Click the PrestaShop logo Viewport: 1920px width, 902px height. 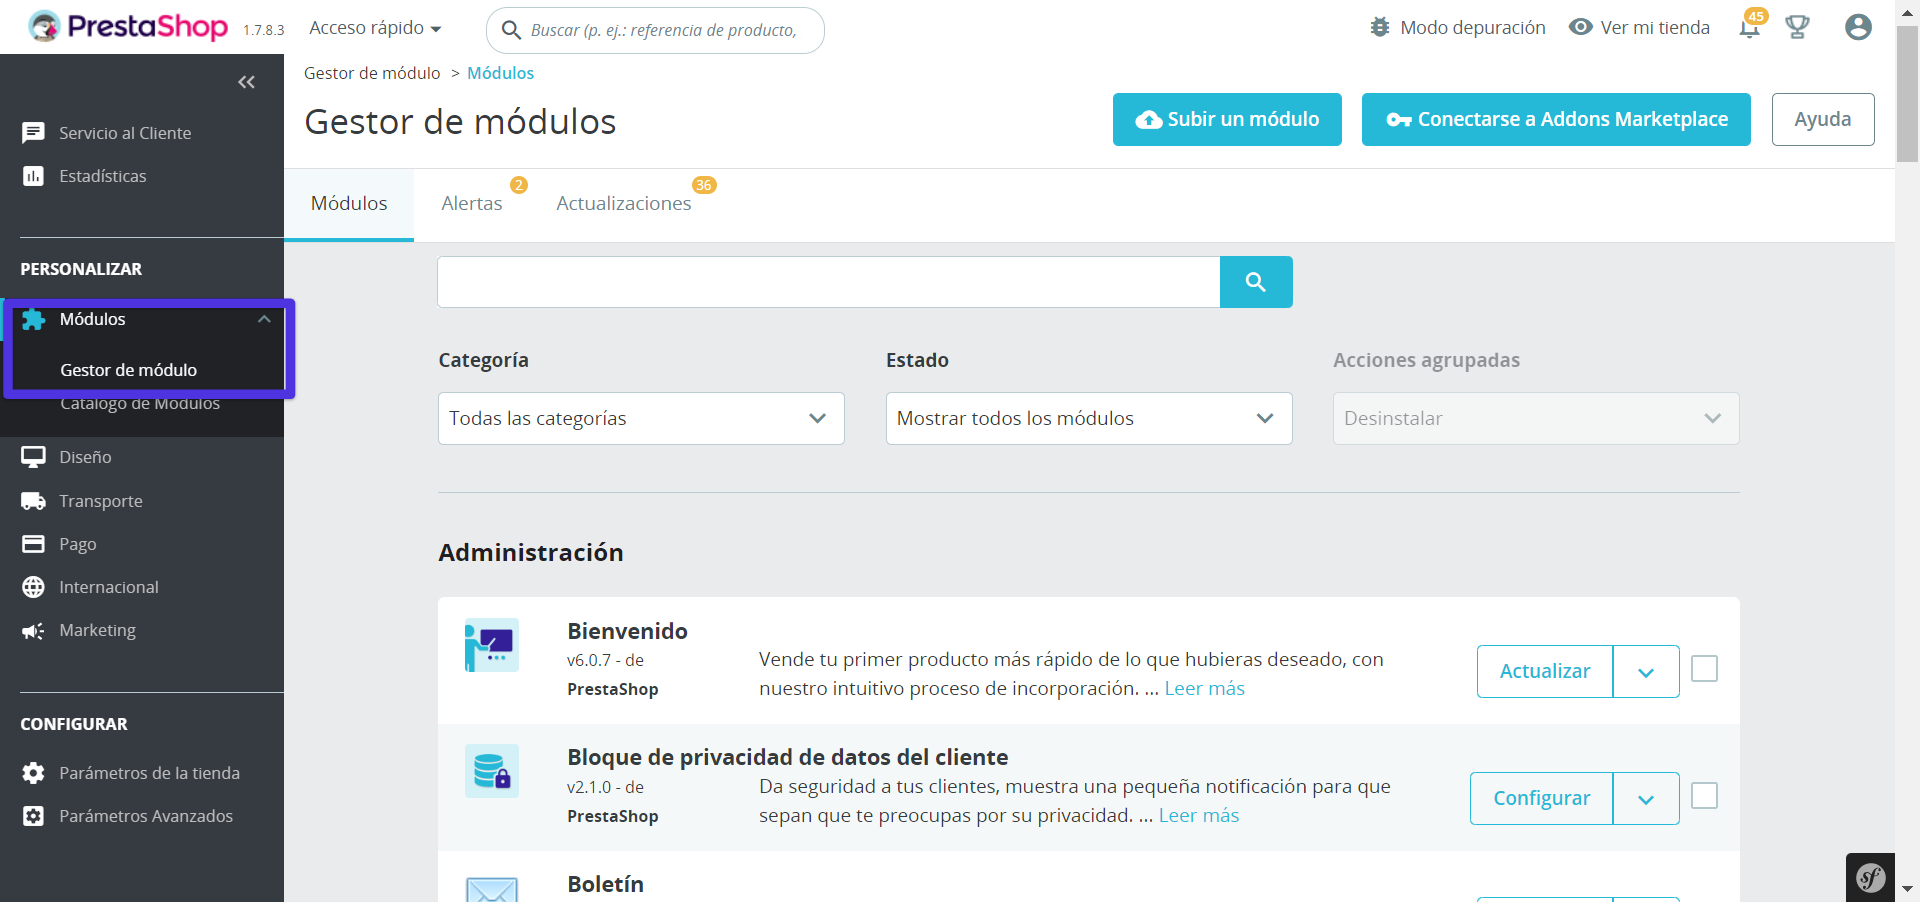click(x=128, y=27)
